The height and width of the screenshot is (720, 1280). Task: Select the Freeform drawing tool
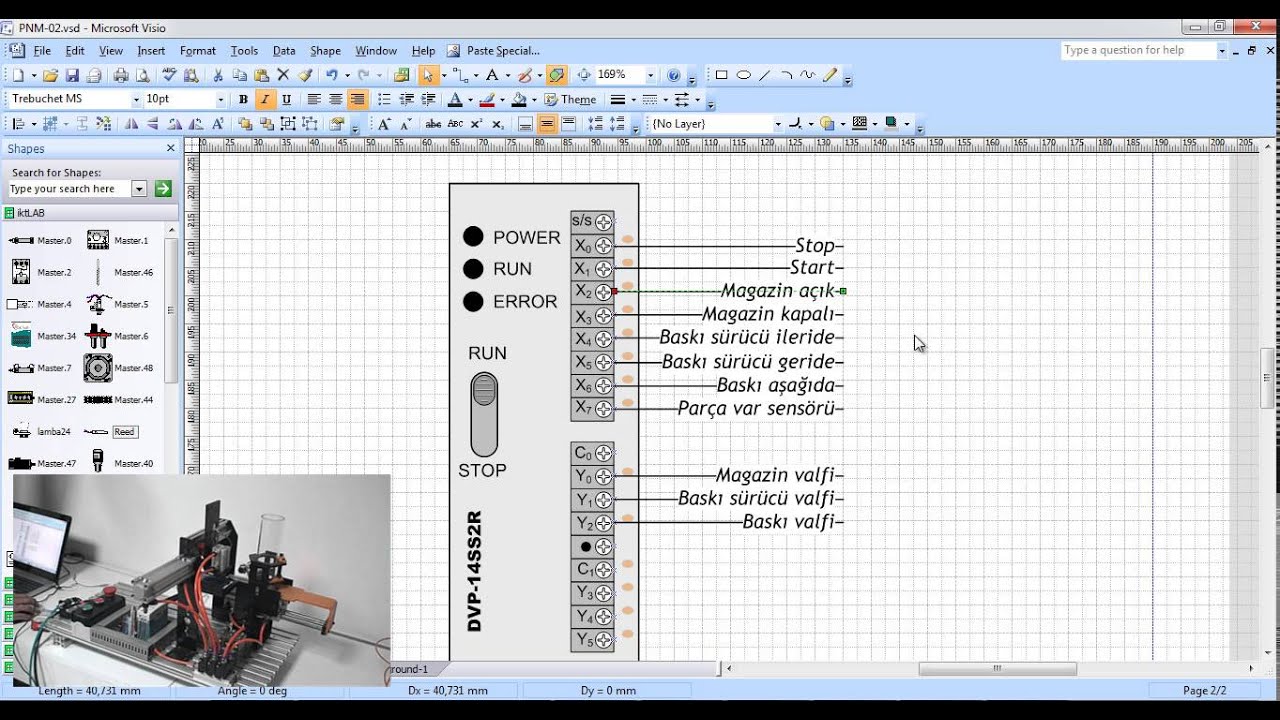coord(808,75)
